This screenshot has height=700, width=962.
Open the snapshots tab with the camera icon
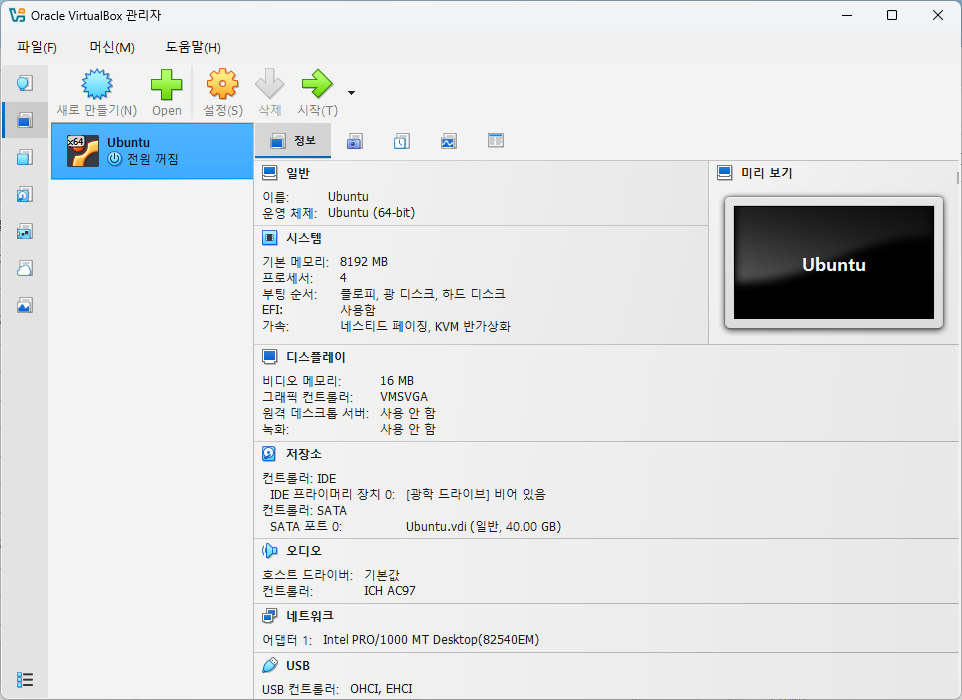tap(354, 141)
